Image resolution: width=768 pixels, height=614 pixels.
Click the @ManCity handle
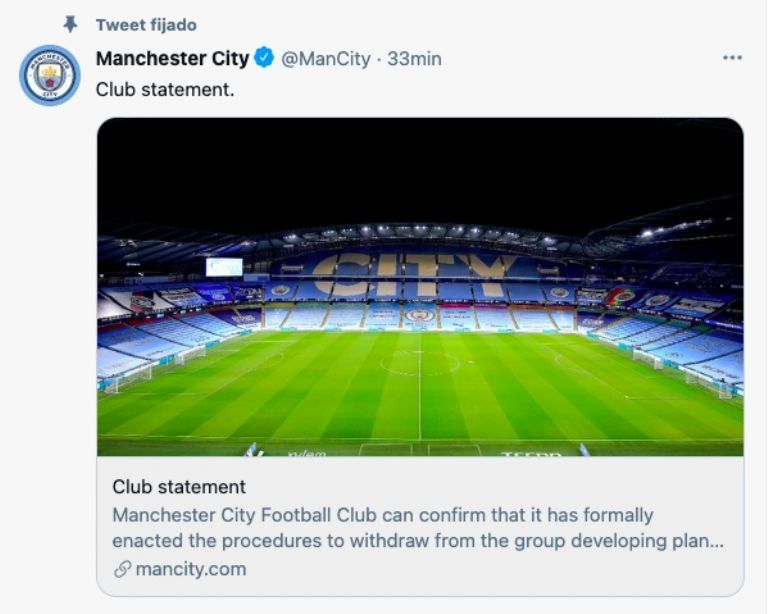pos(326,59)
